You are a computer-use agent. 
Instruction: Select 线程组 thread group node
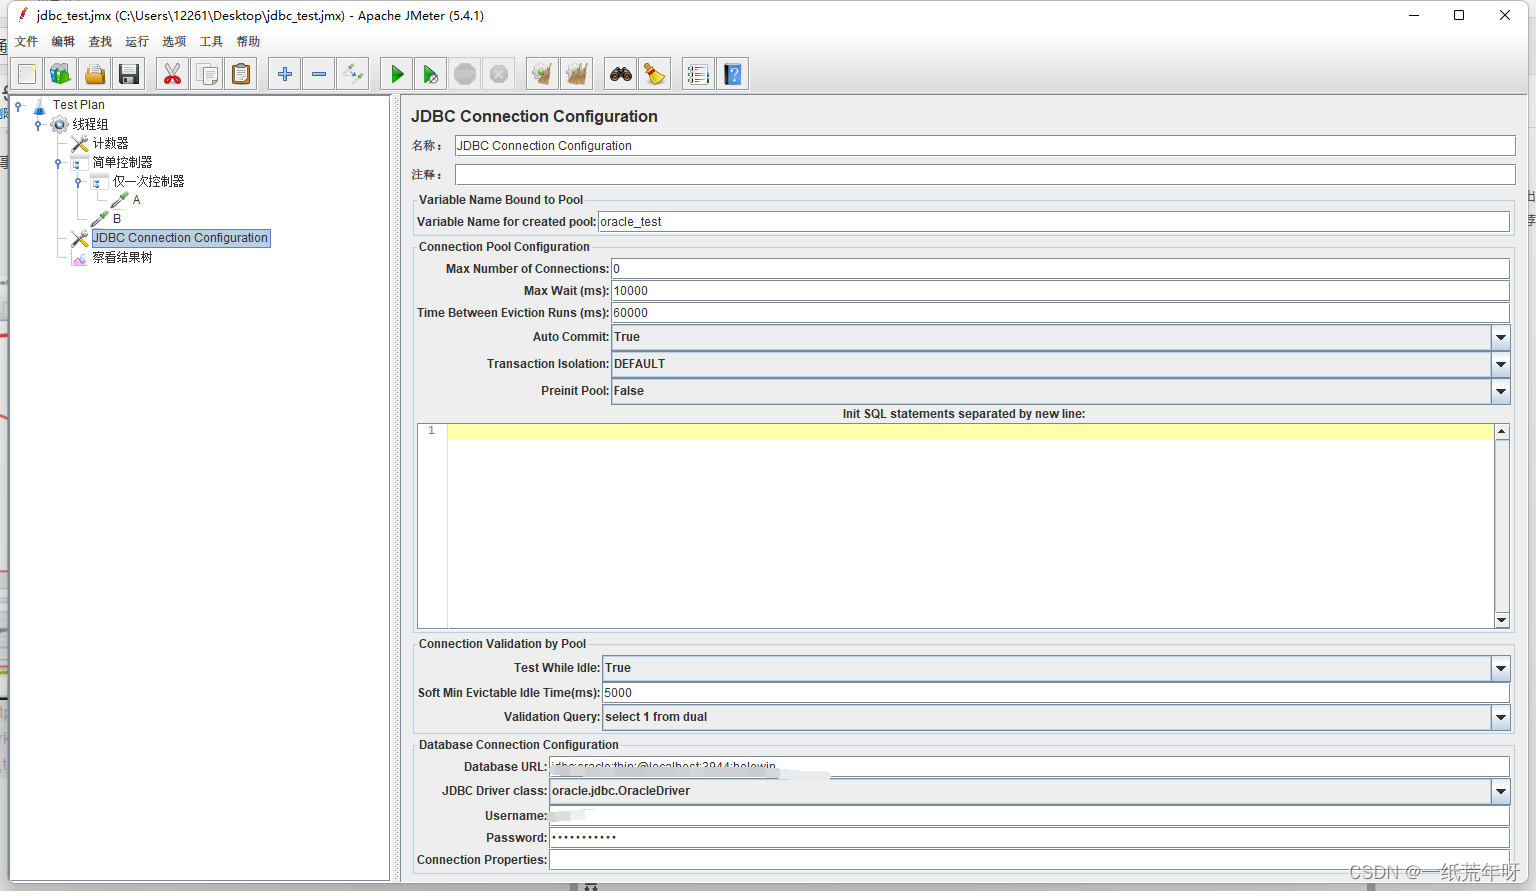pos(90,124)
